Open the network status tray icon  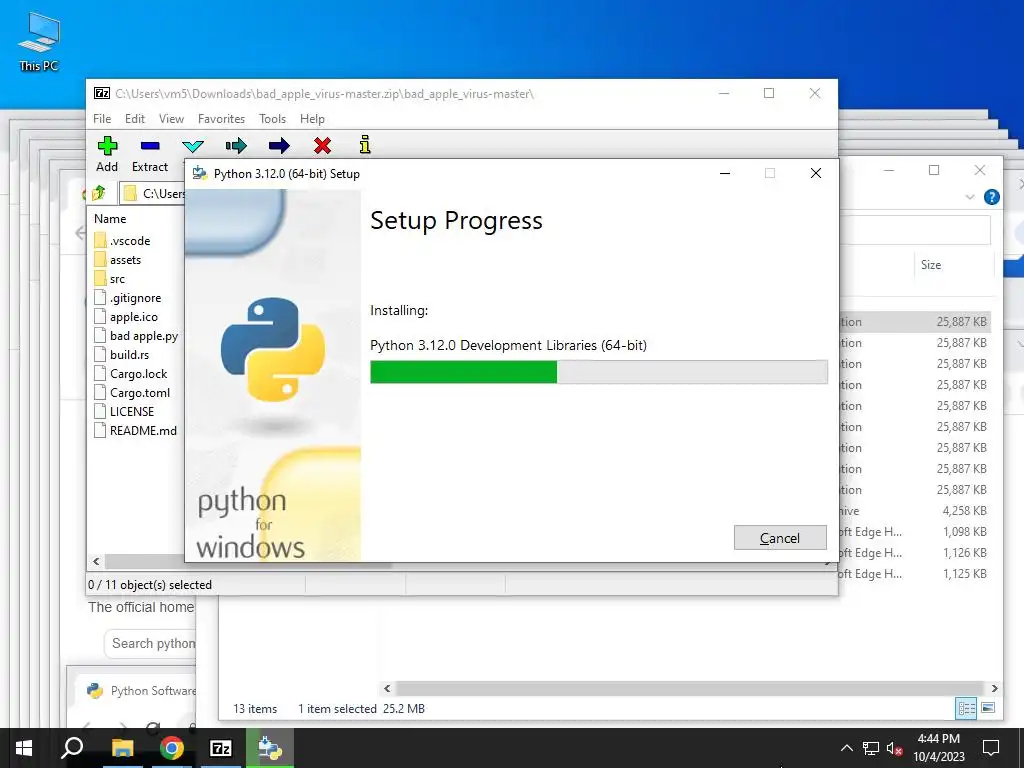coord(871,748)
